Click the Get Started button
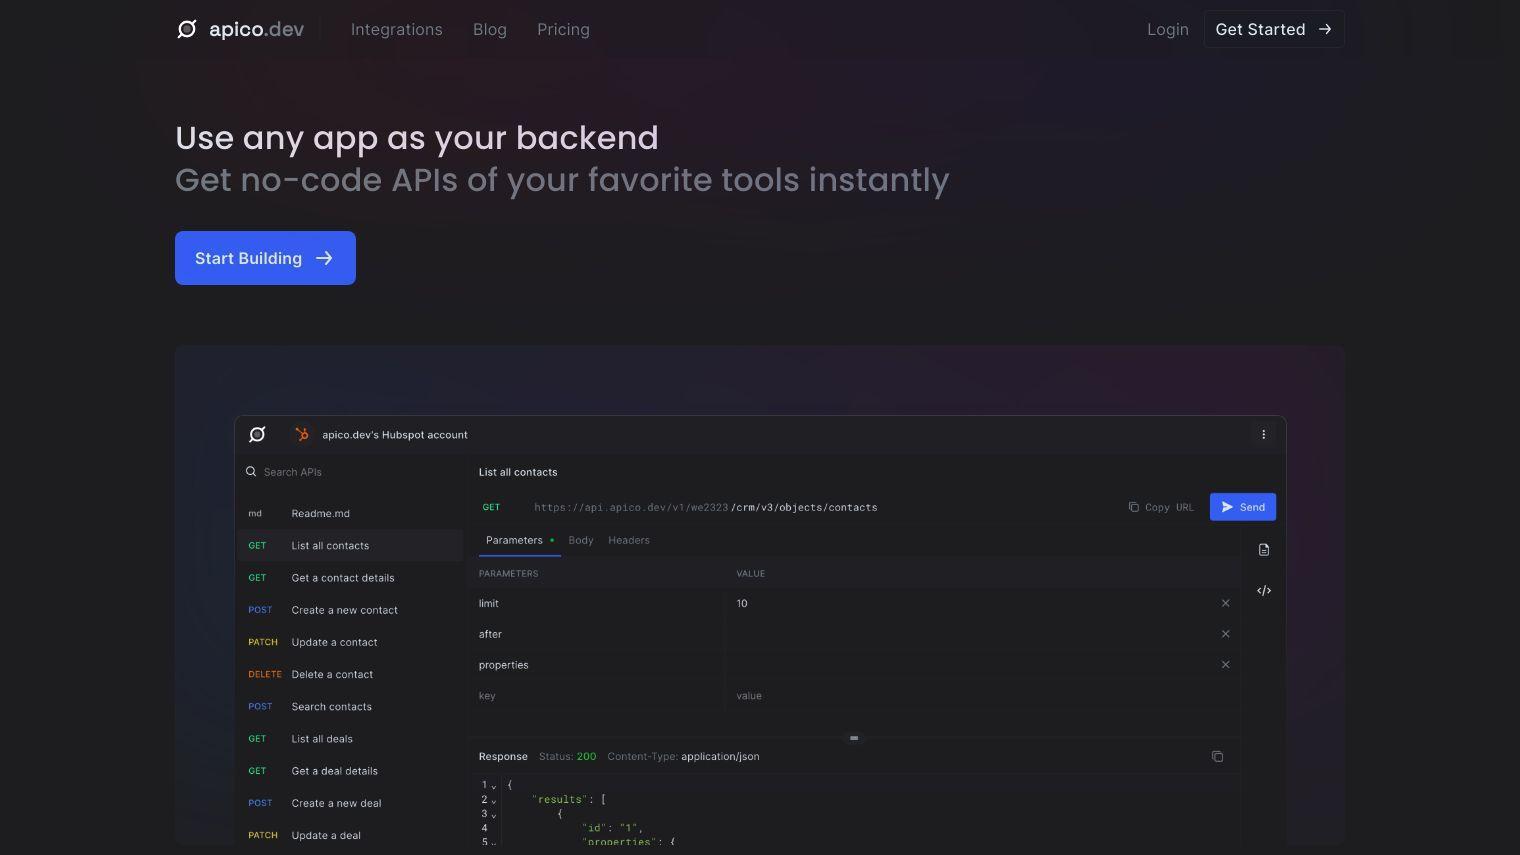Image resolution: width=1520 pixels, height=855 pixels. click(x=1274, y=29)
